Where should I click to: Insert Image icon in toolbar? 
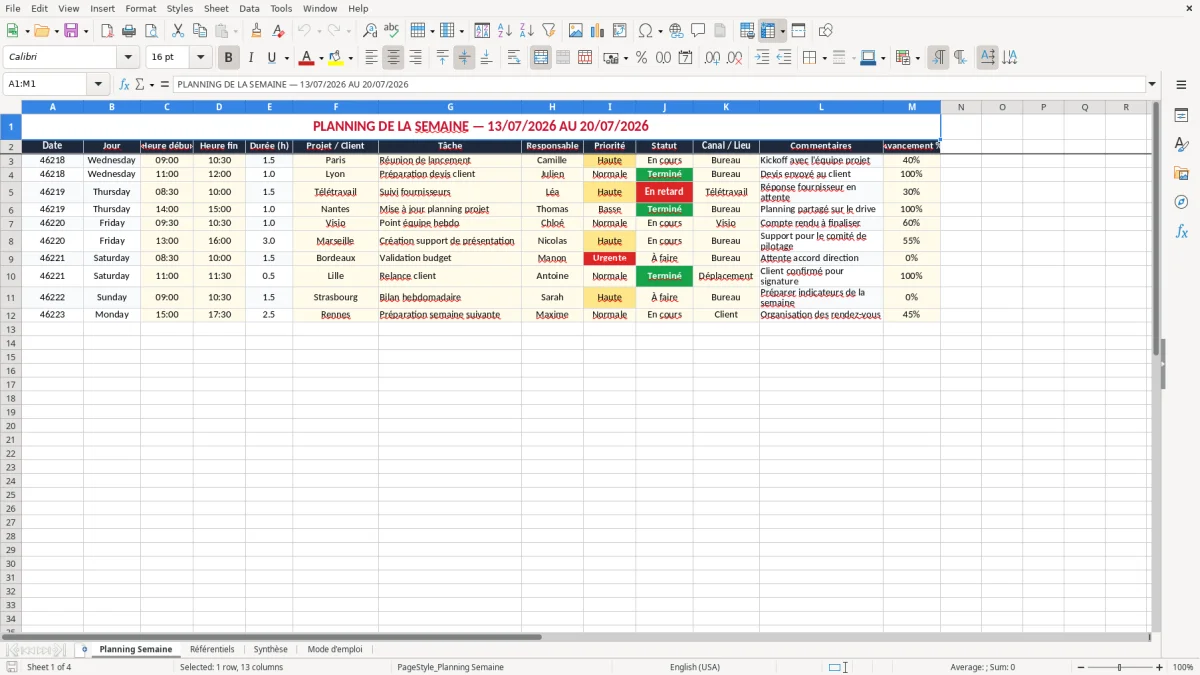(x=576, y=31)
